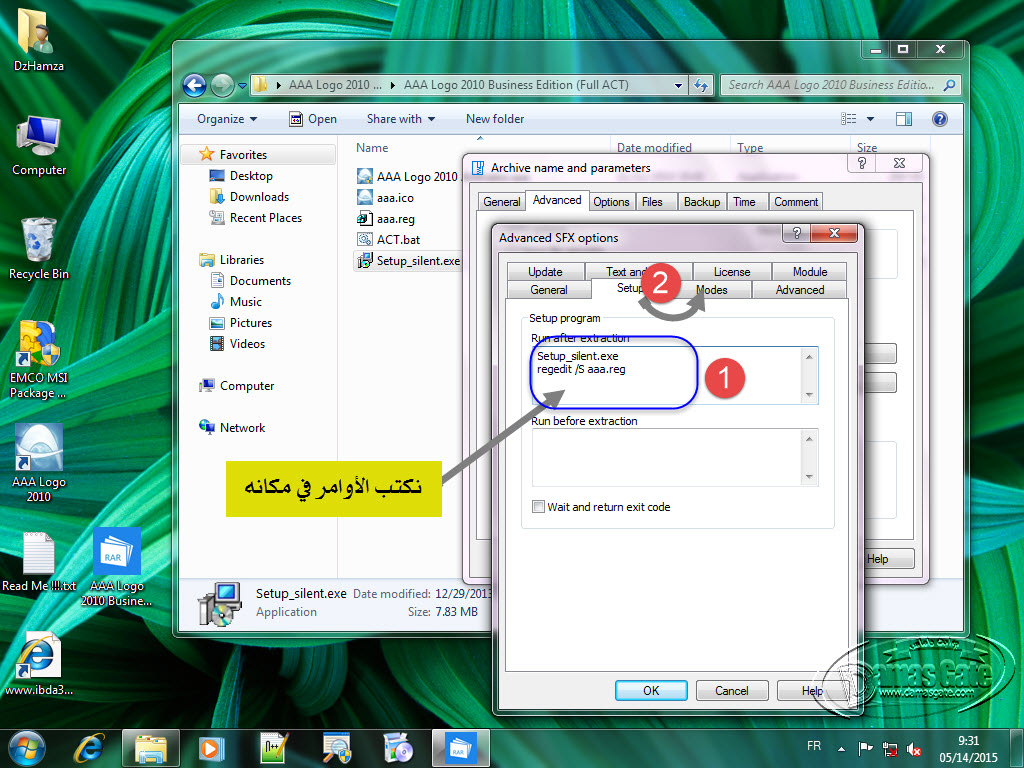
Task: Select Network in navigation pane
Action: (232, 428)
